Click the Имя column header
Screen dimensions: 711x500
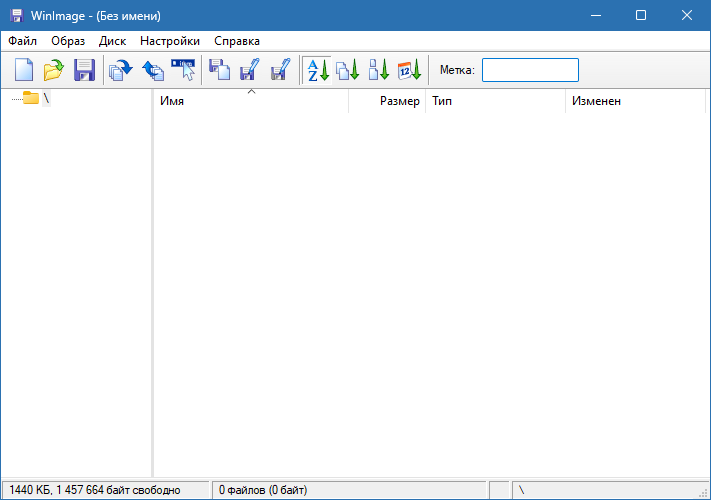click(x=251, y=101)
